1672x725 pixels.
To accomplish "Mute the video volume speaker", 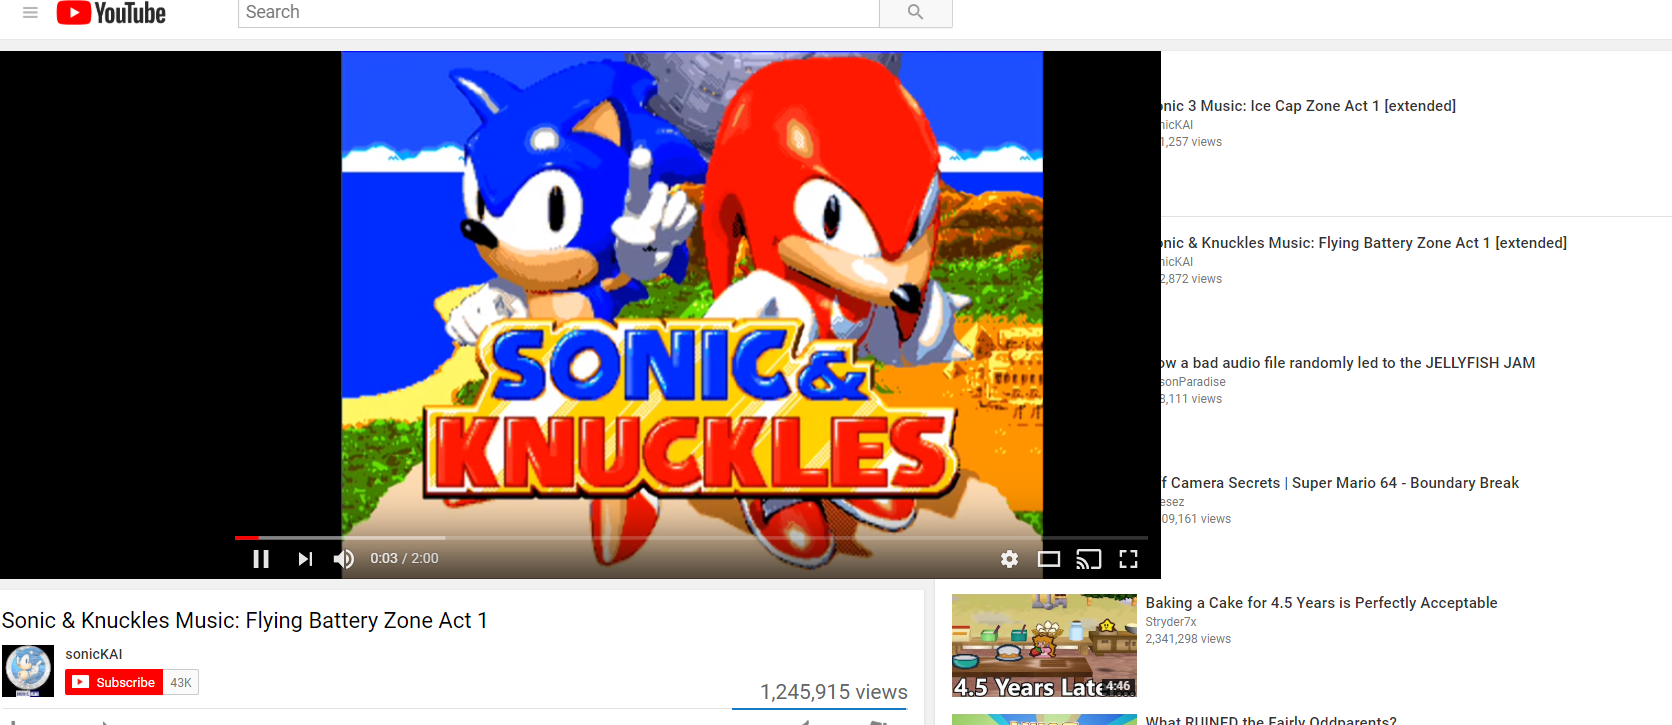I will pos(344,559).
